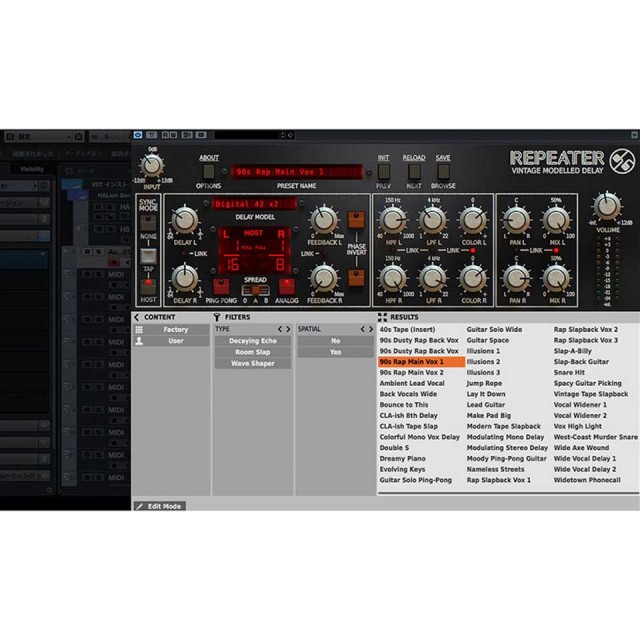
Task: Toggle Phase Invert for the left channel
Action: 356,220
